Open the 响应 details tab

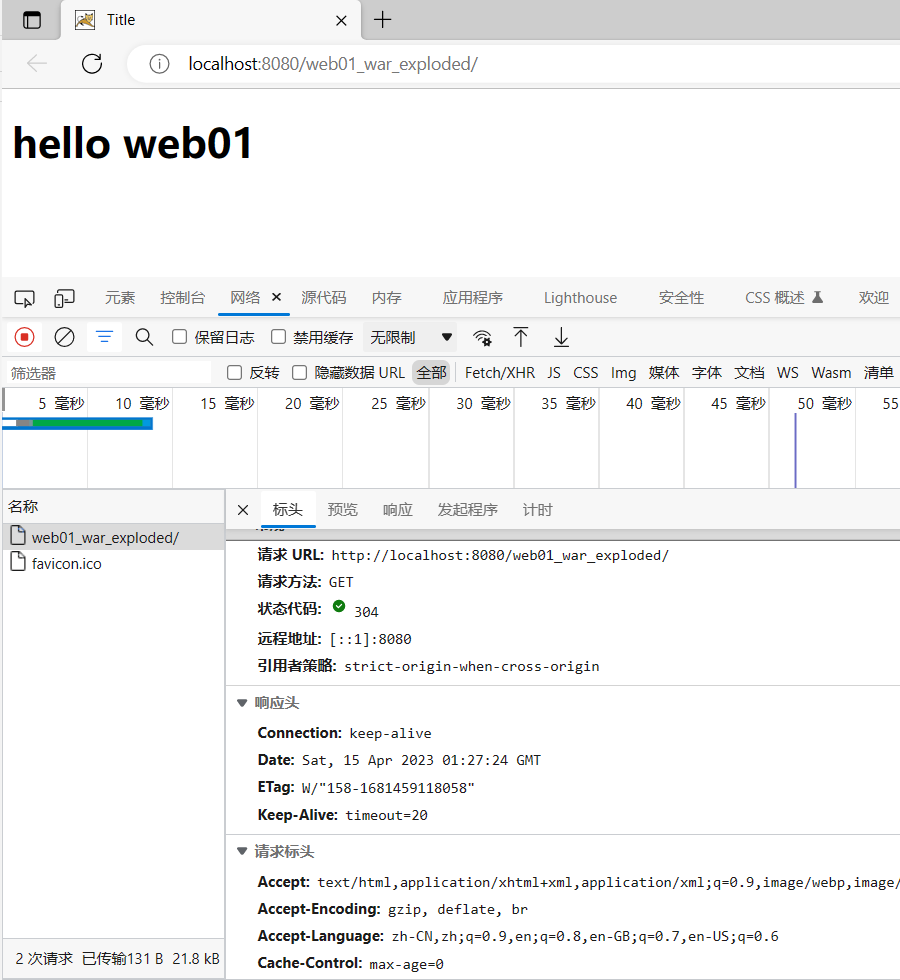(x=397, y=510)
